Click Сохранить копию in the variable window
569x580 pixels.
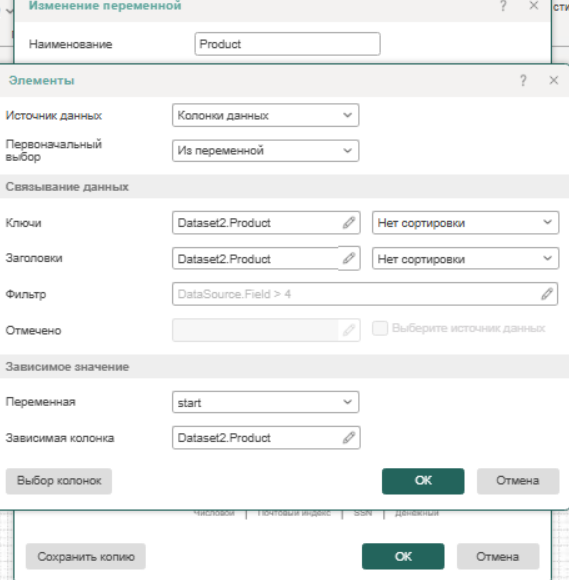tap(85, 556)
